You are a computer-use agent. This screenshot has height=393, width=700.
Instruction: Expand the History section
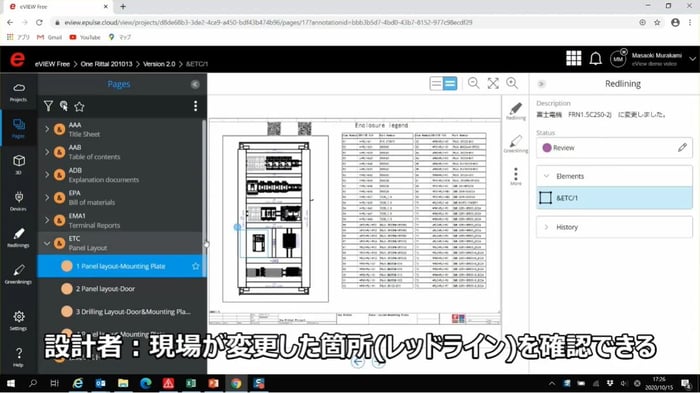coord(546,227)
